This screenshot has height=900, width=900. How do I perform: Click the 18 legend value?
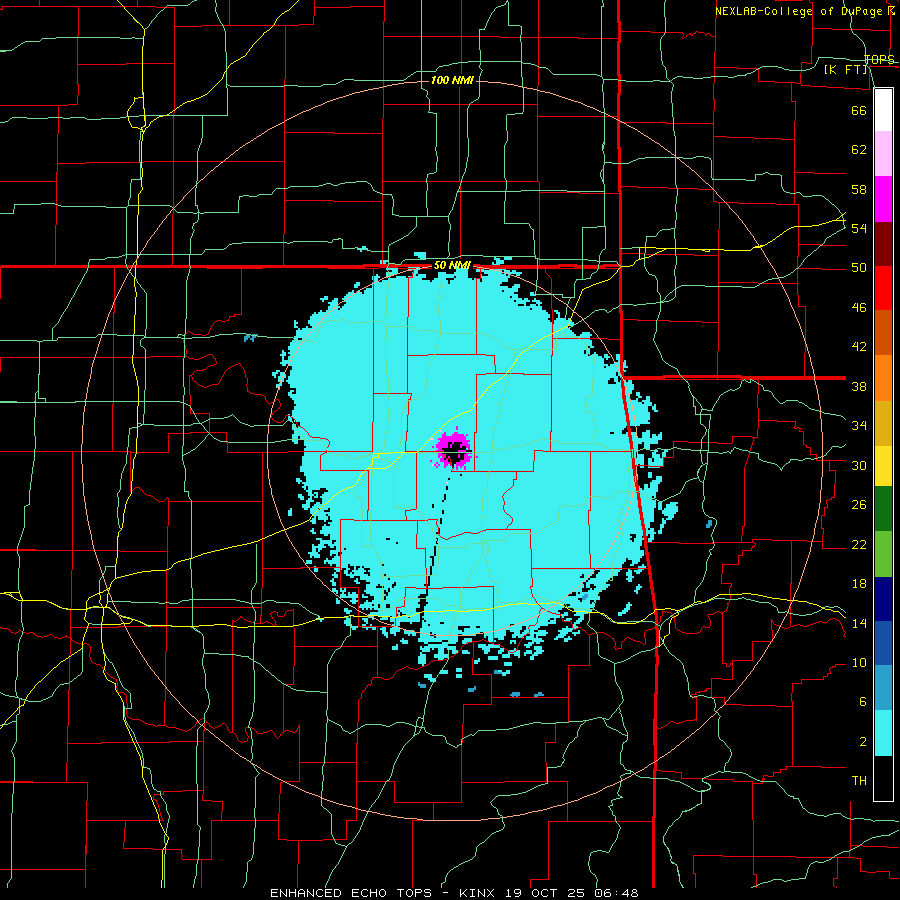[x=859, y=584]
